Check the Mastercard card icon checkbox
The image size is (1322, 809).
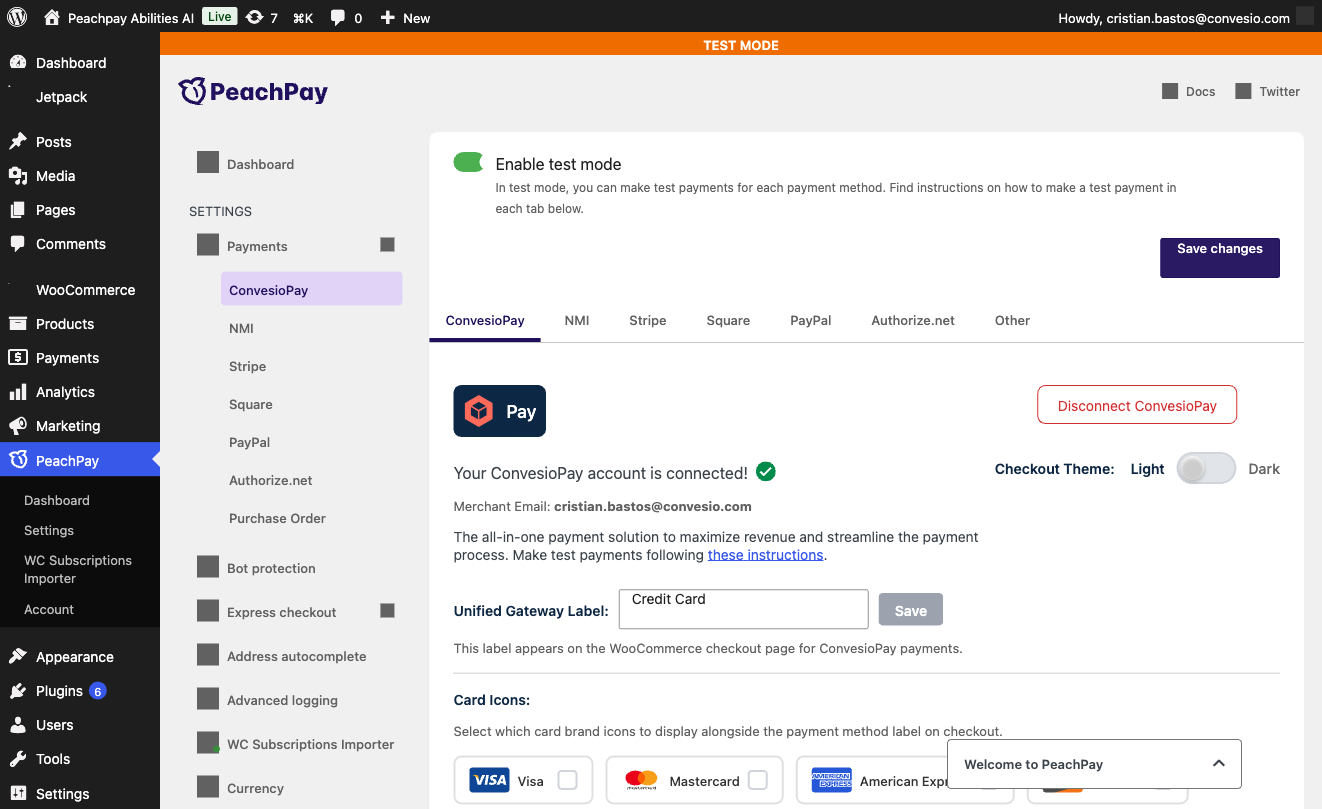pos(758,780)
